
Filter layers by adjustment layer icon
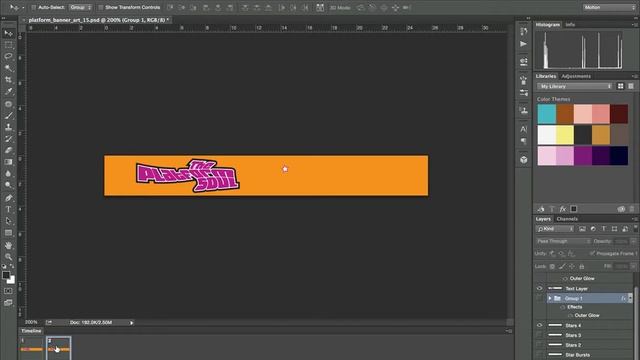pos(593,229)
